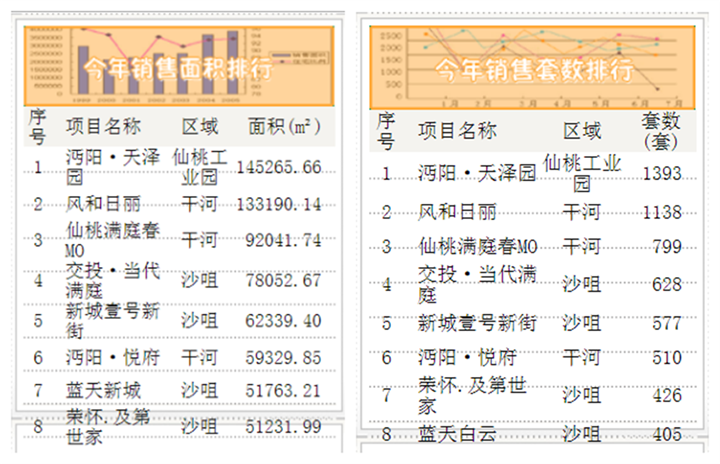The width and height of the screenshot is (720, 464).
Task: Click the units count 799
Action: (666, 247)
